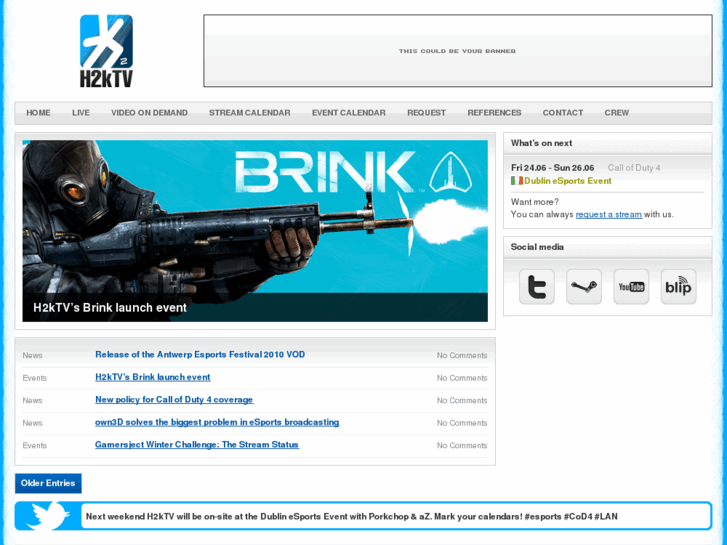
Task: Click the Twitter bird icon in tweet bar
Action: tap(48, 515)
